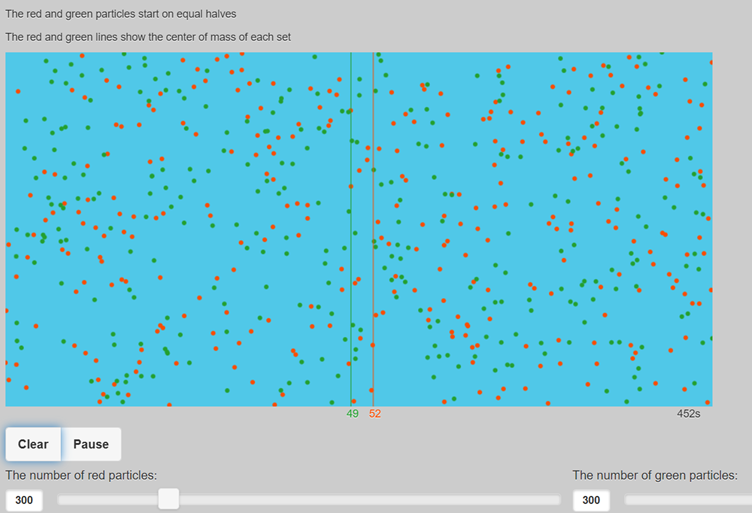Click the red 52 position label
This screenshot has height=513, width=752.
click(x=375, y=413)
